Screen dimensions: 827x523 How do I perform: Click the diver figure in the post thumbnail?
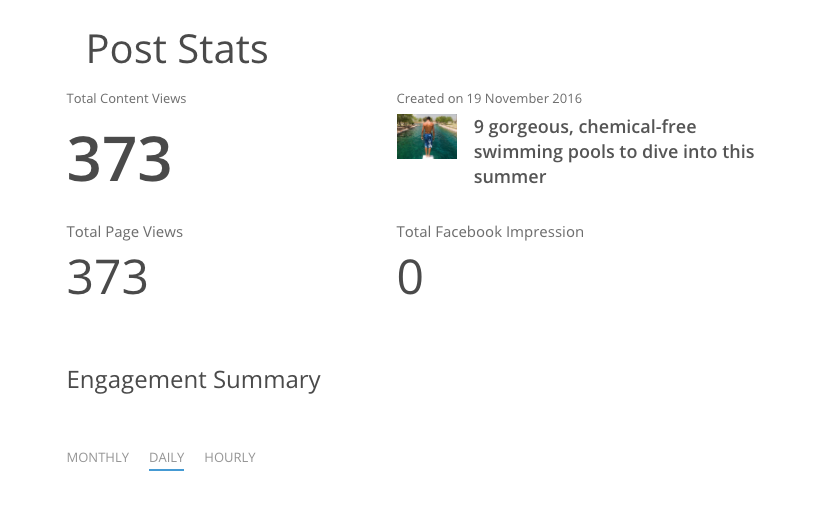428,133
